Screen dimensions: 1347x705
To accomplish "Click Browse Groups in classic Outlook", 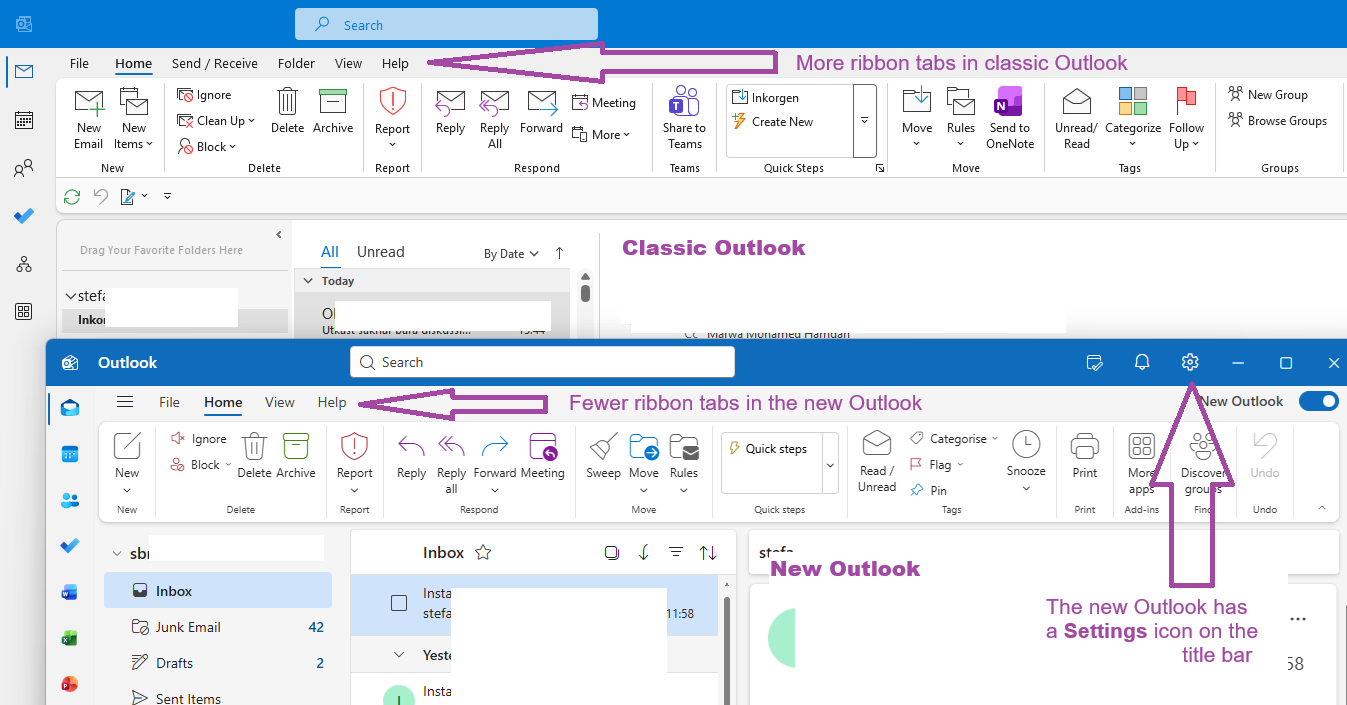I will click(x=1277, y=121).
